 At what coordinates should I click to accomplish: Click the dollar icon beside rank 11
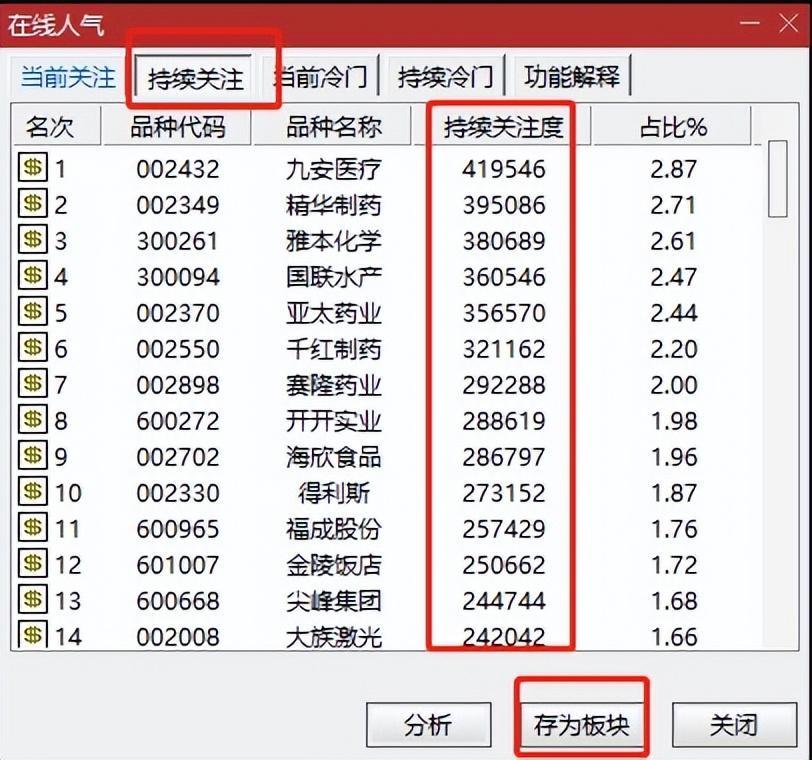tap(33, 529)
